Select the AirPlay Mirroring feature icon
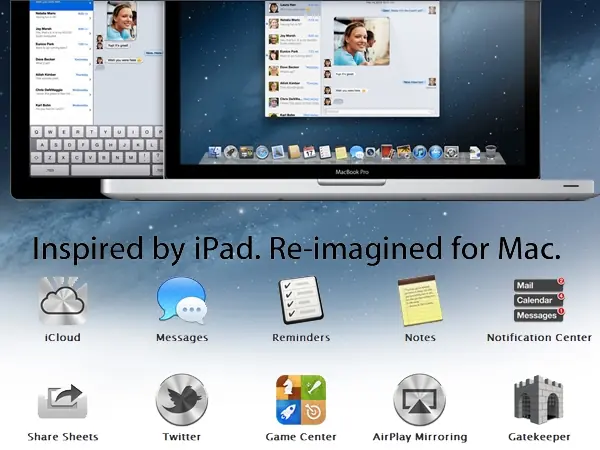This screenshot has width=600, height=450. (420, 399)
